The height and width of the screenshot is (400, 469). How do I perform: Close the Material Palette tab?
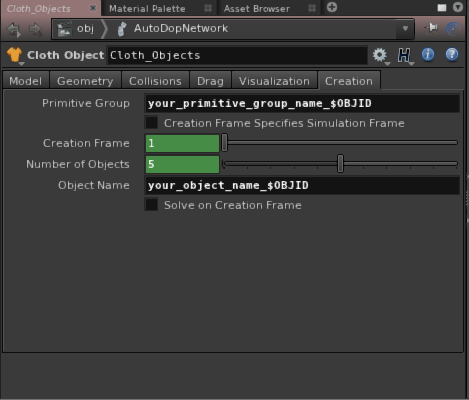click(x=208, y=8)
